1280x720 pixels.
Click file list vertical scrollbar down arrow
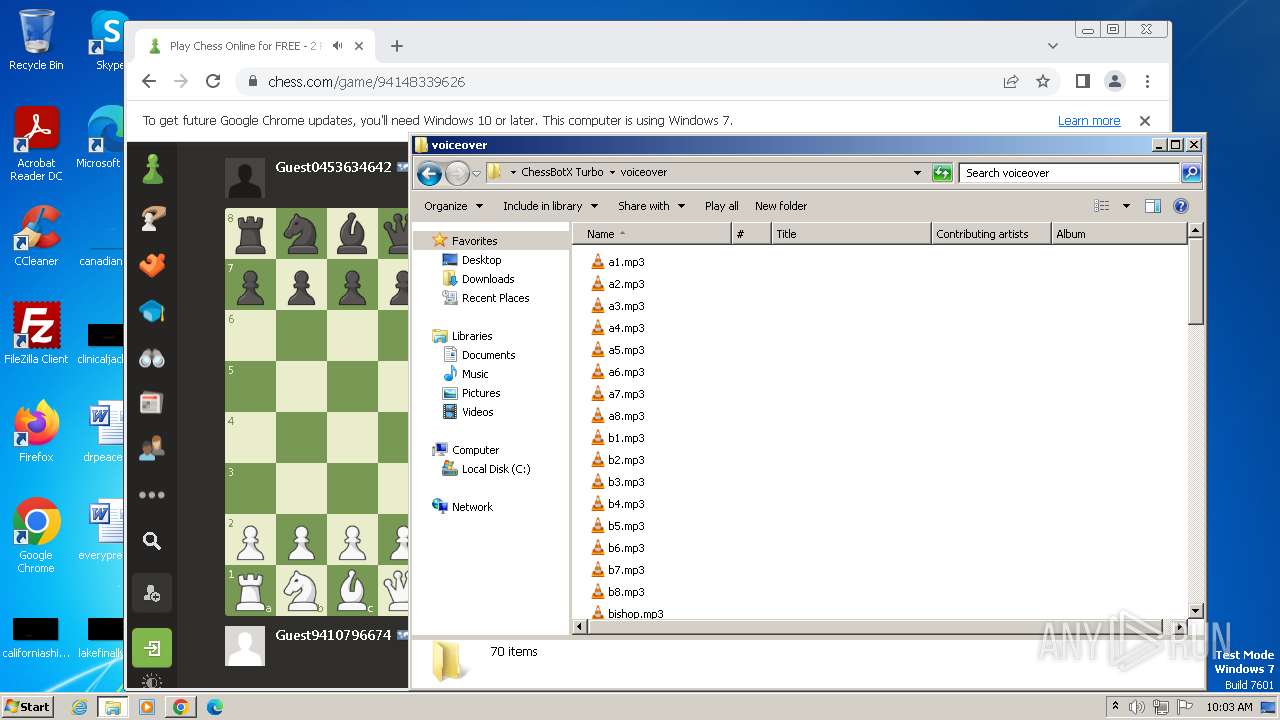click(1195, 610)
